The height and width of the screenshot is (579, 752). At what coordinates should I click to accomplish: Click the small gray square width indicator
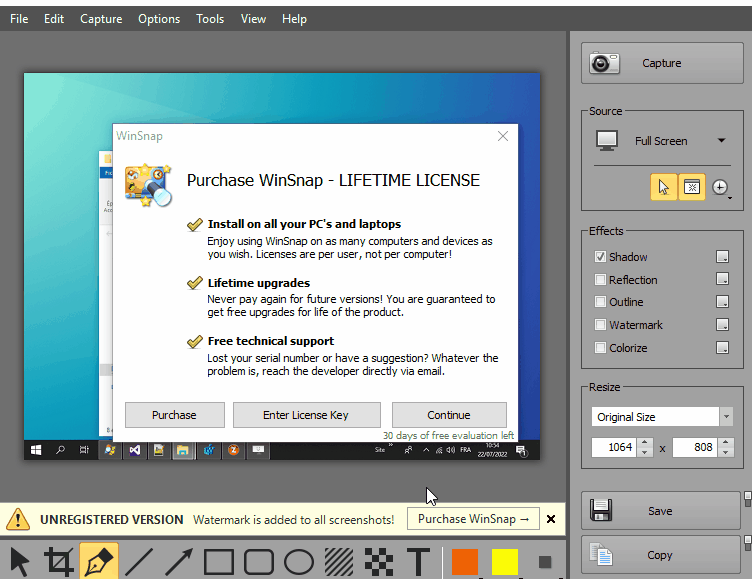coord(545,562)
